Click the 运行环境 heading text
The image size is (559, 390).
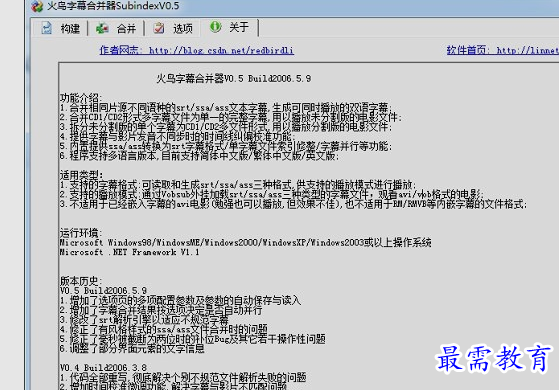point(81,233)
